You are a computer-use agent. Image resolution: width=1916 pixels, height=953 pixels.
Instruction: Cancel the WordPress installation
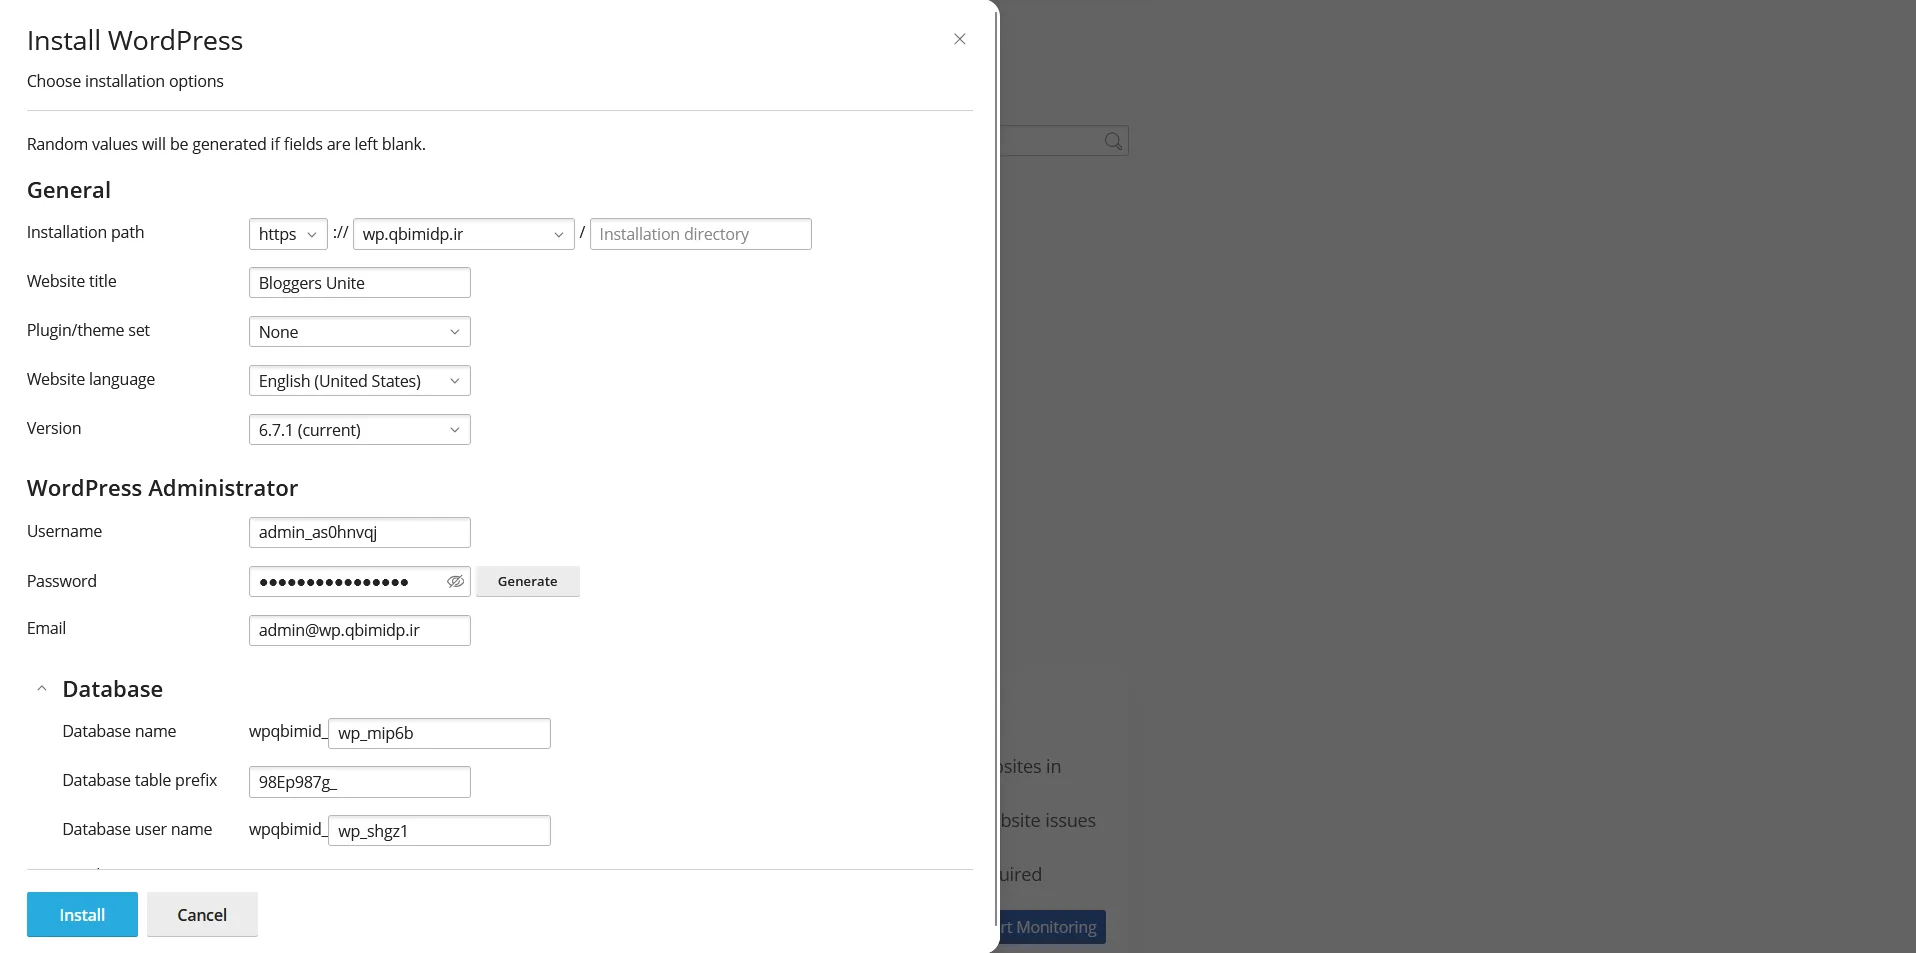[x=202, y=915]
